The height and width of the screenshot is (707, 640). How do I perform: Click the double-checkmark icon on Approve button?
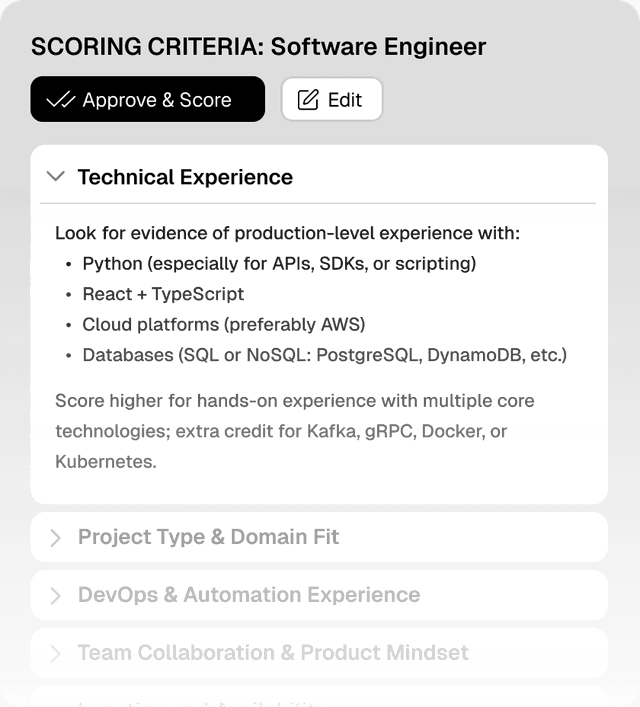tap(62, 100)
